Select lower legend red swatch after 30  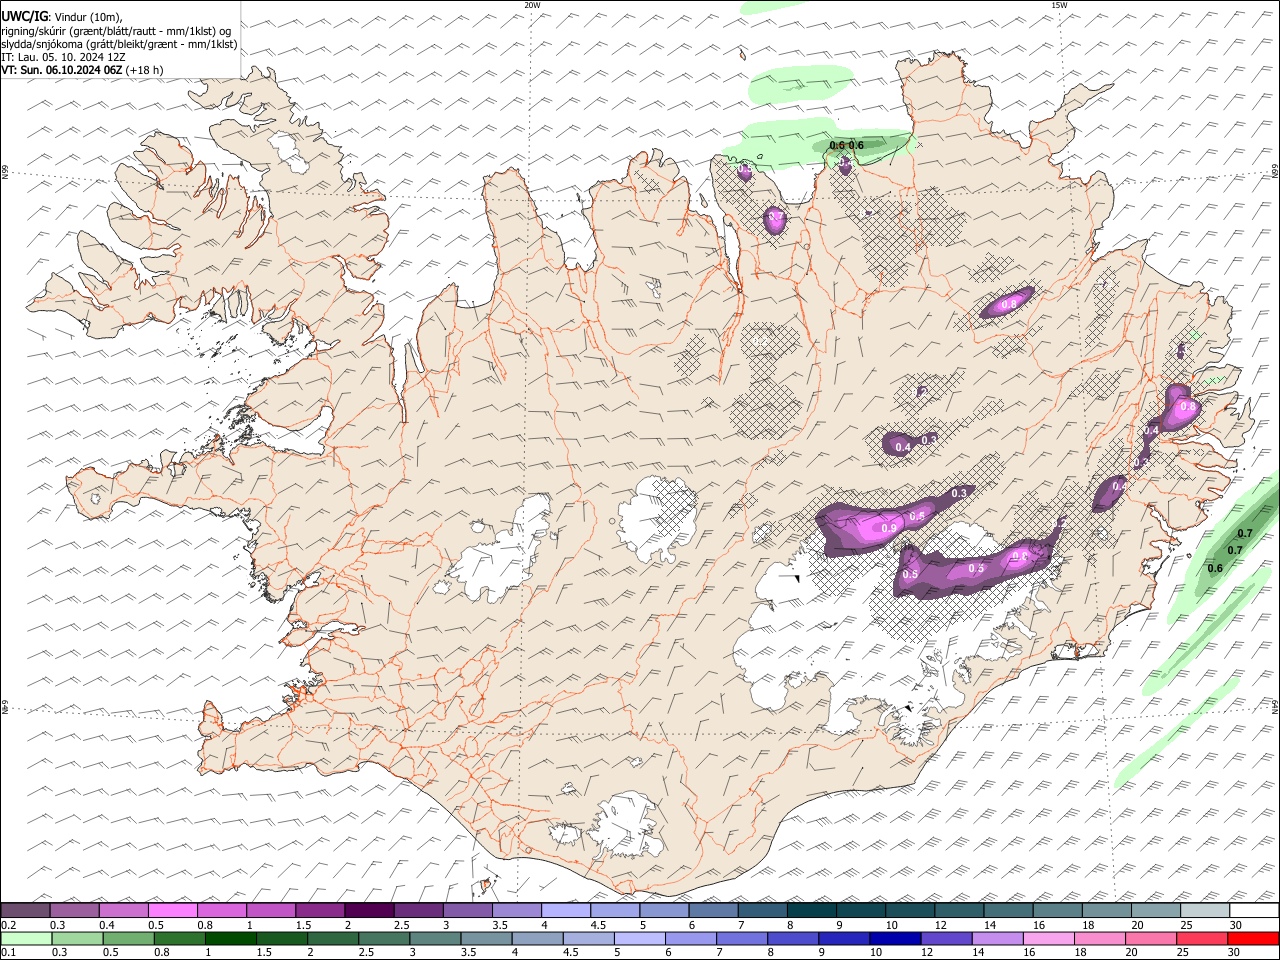pyautogui.click(x=1254, y=939)
